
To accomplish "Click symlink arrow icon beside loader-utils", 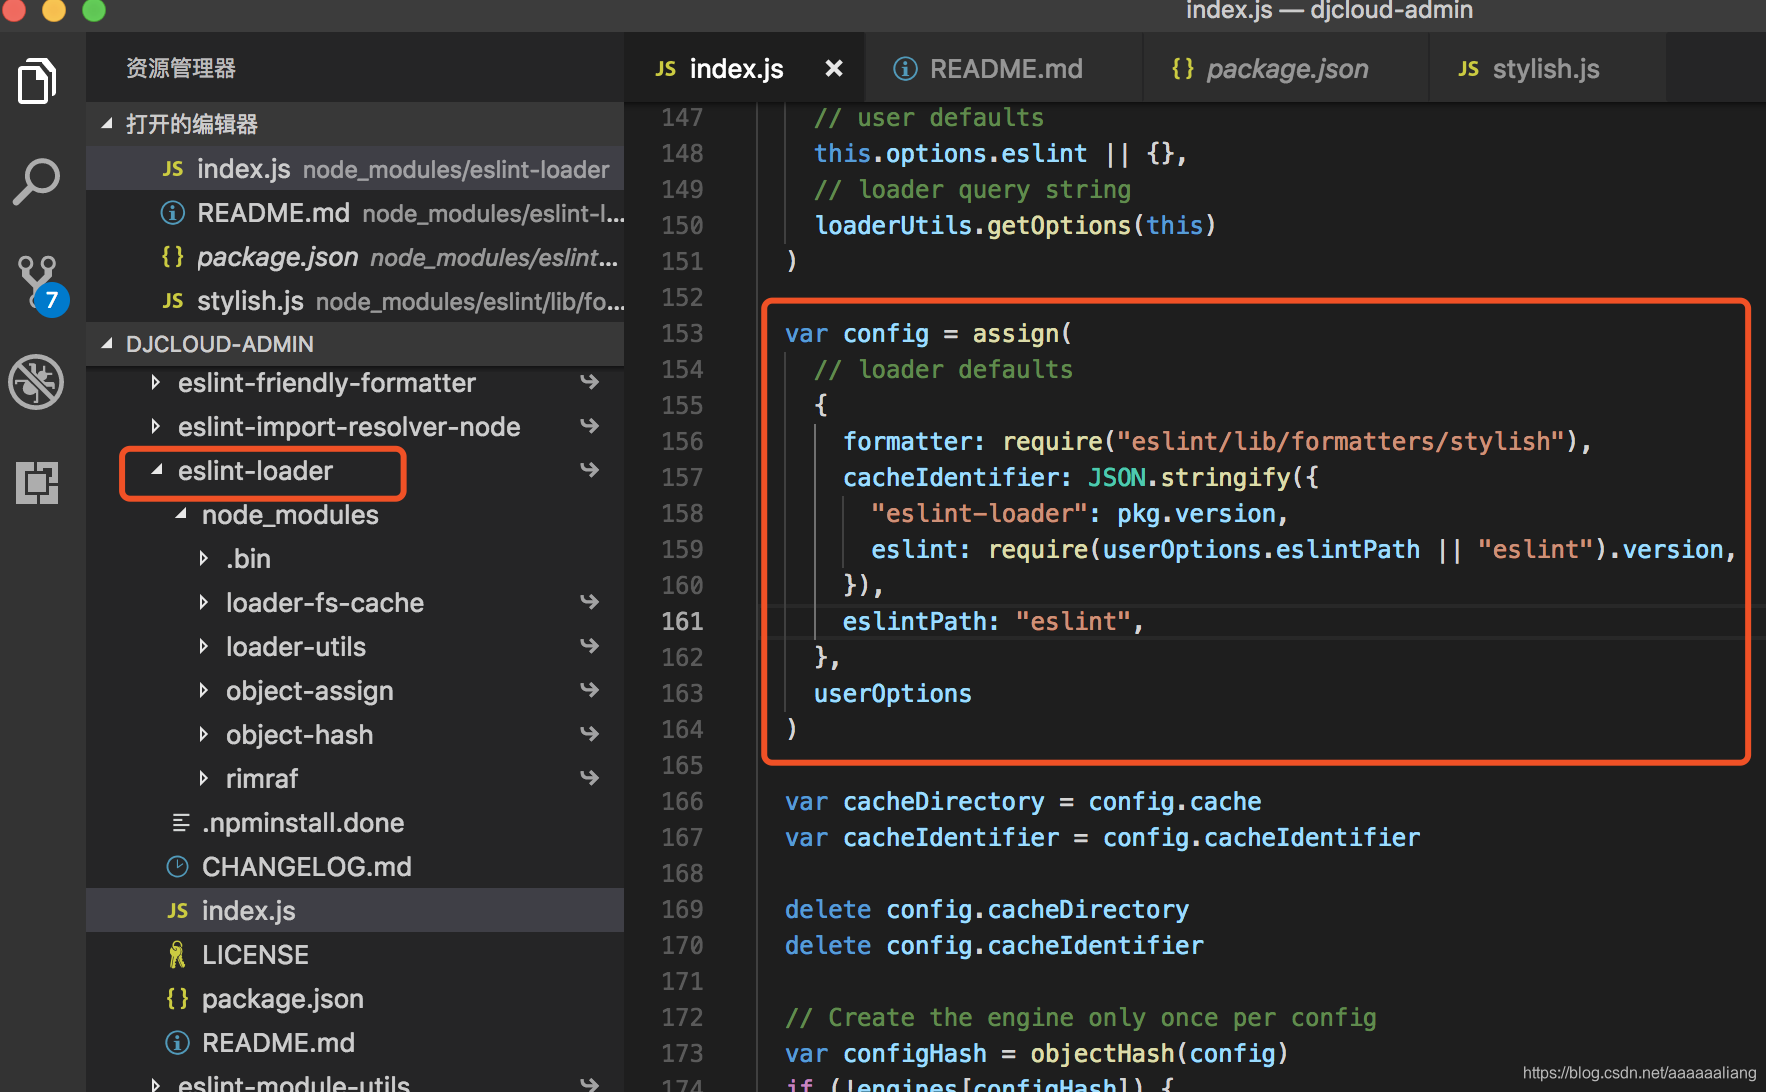I will click(x=590, y=646).
